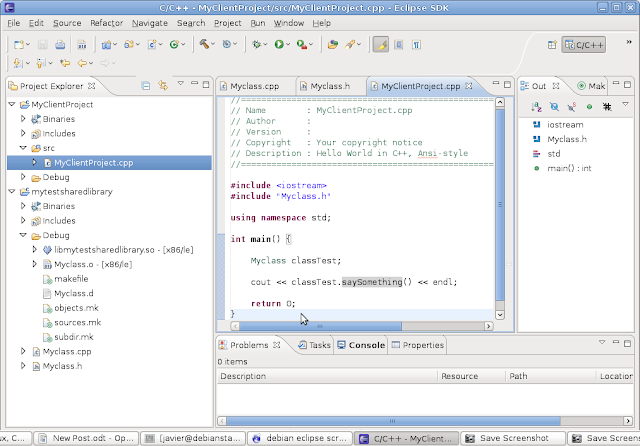
Task: Collapse the mytestsharedlibrary project
Action: 12,191
